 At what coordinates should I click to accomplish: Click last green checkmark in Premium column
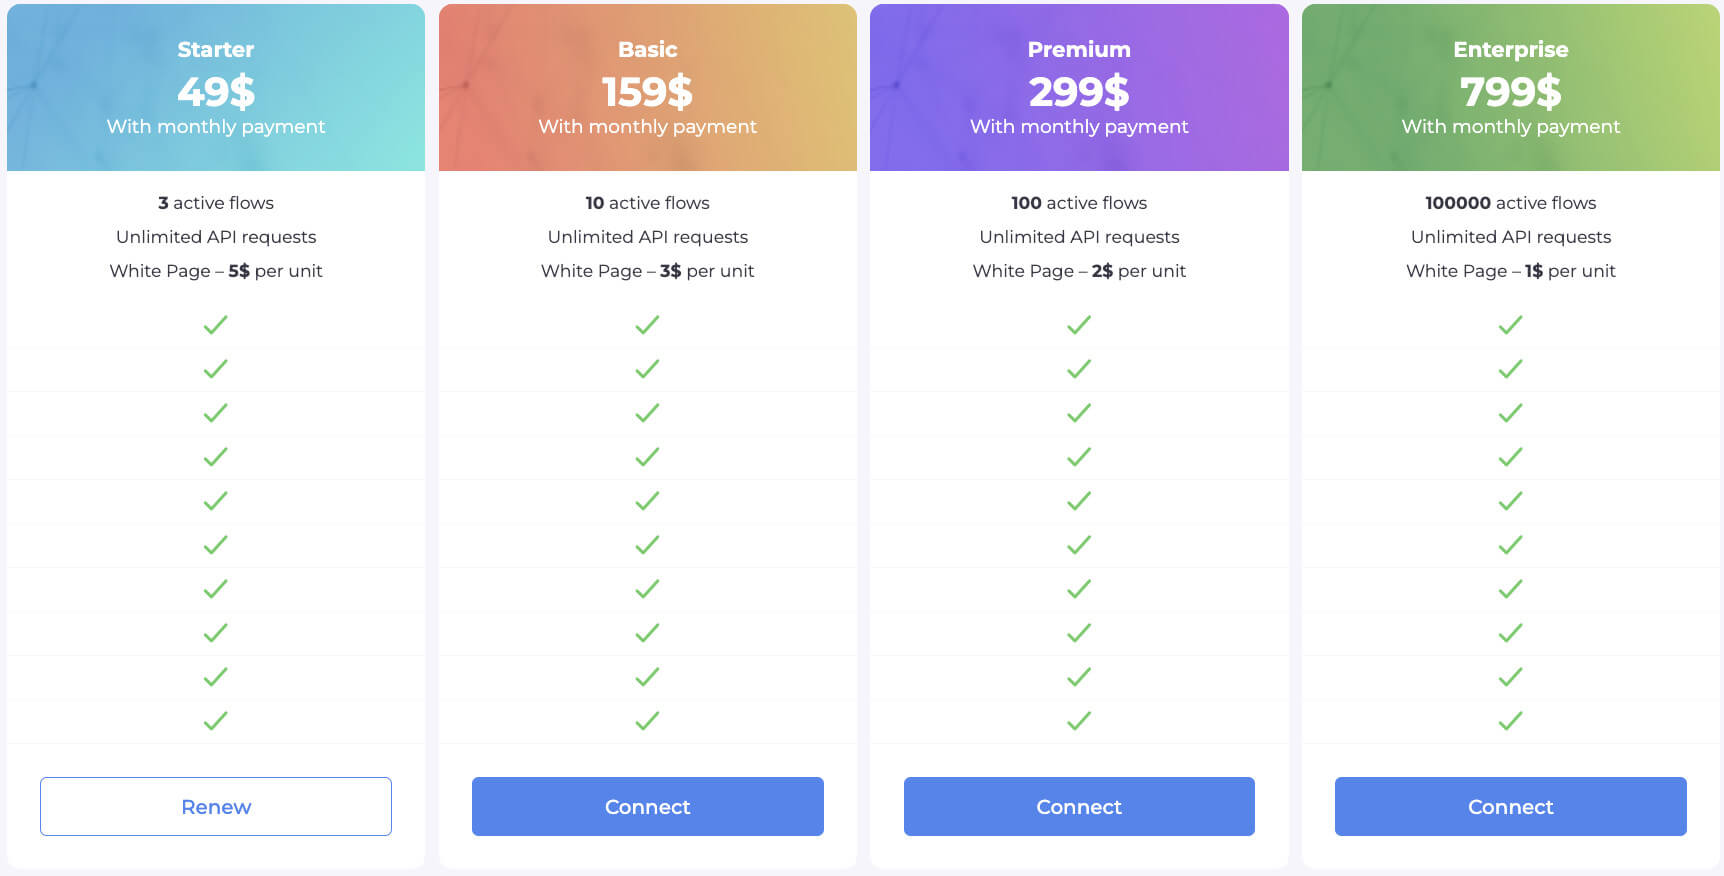point(1079,721)
